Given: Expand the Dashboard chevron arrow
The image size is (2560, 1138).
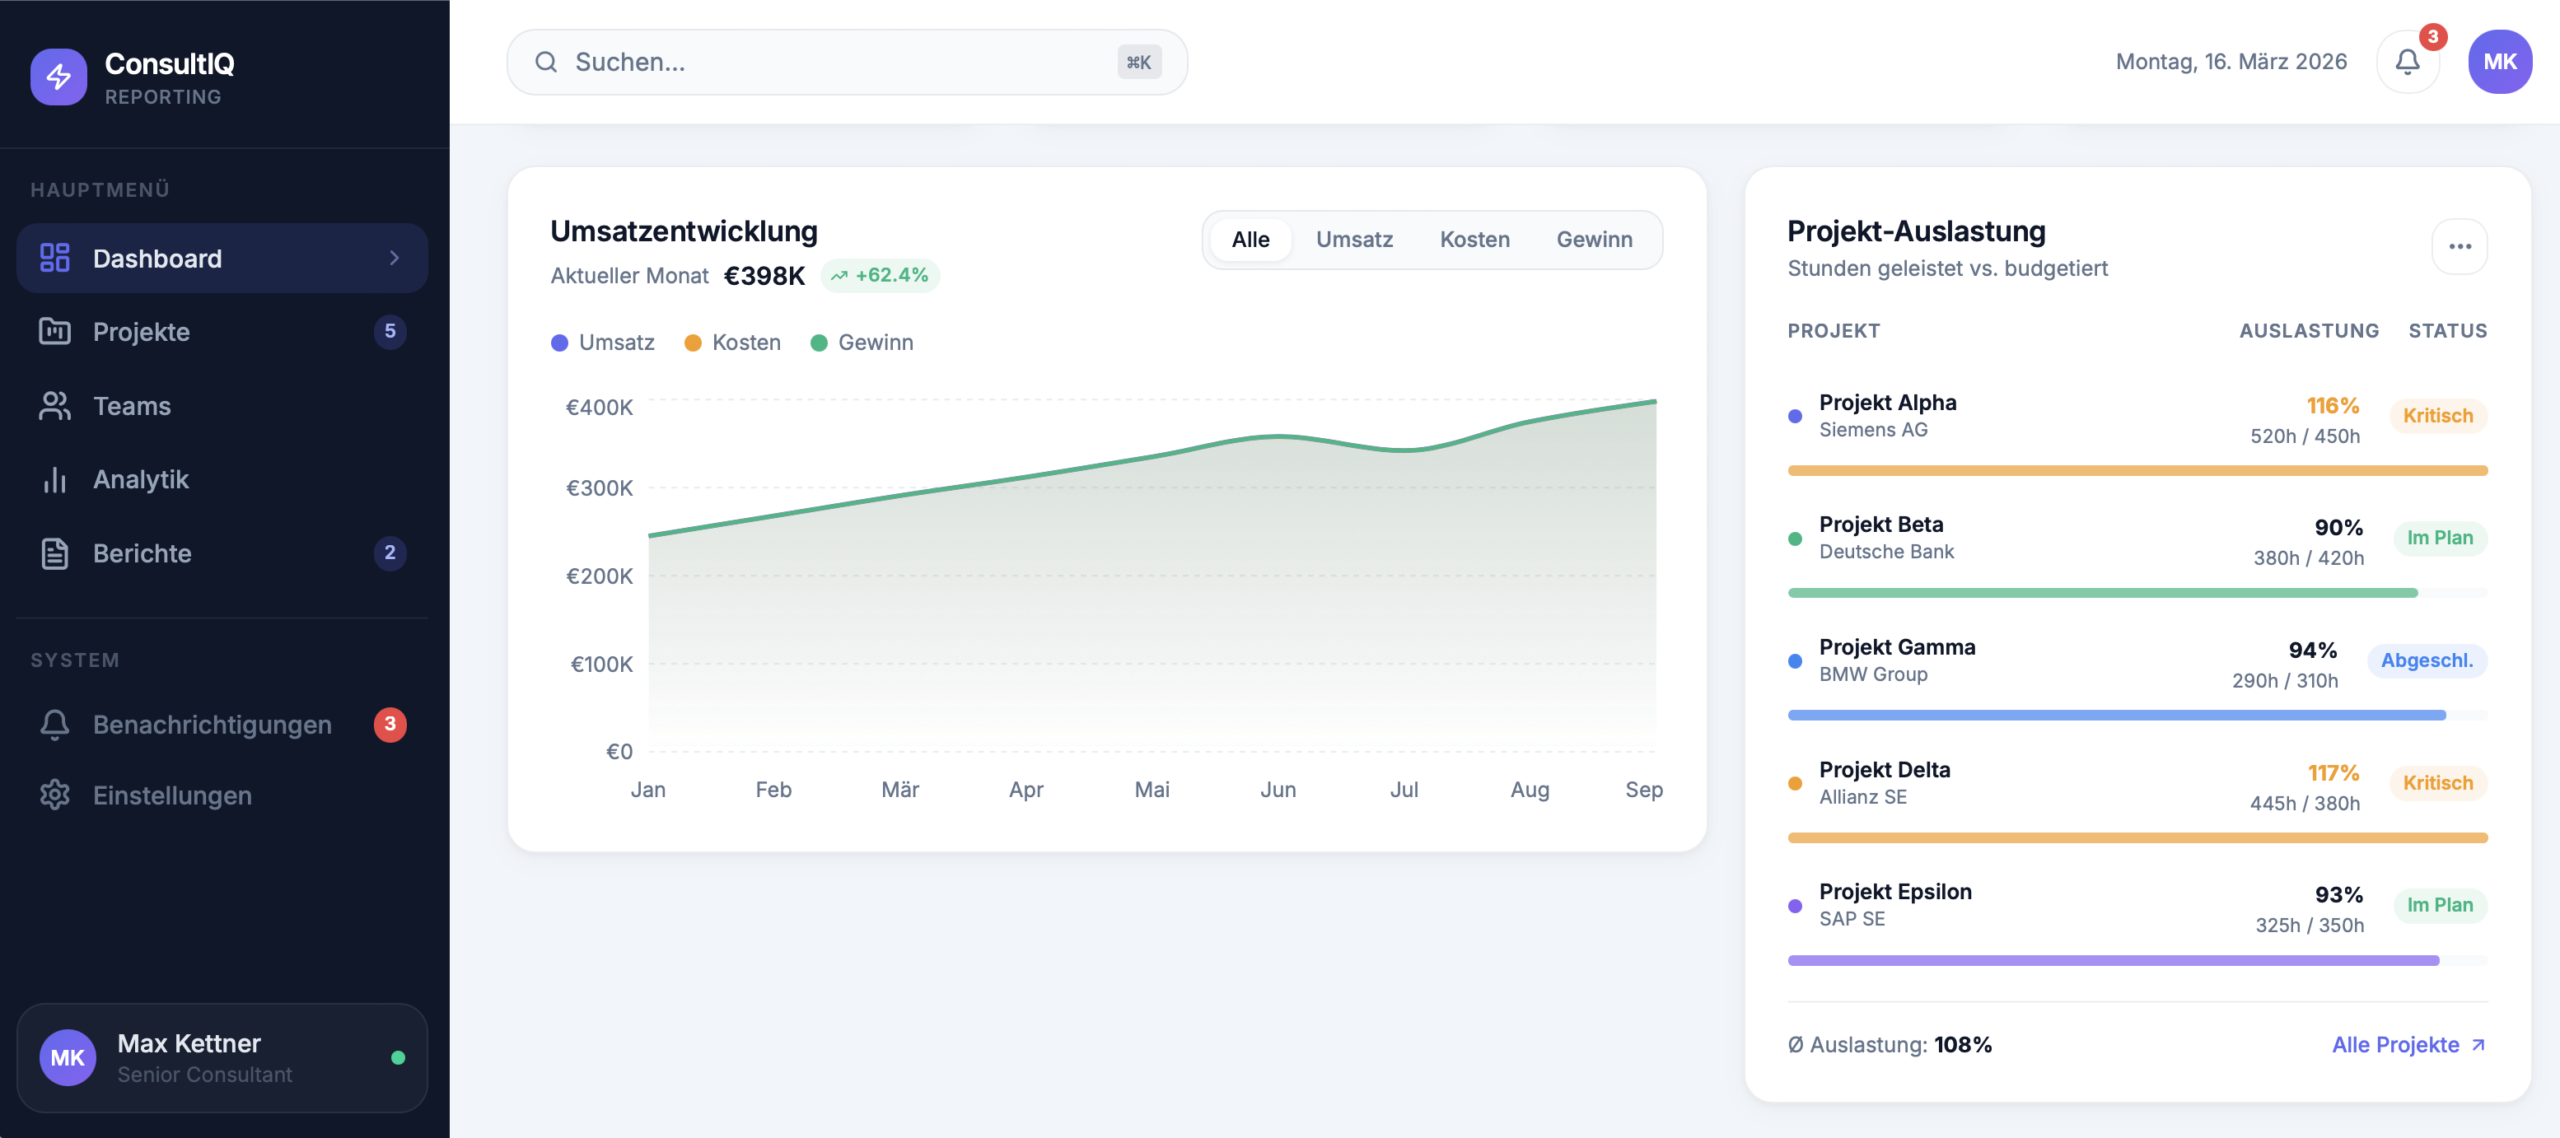Looking at the screenshot, I should [x=394, y=258].
